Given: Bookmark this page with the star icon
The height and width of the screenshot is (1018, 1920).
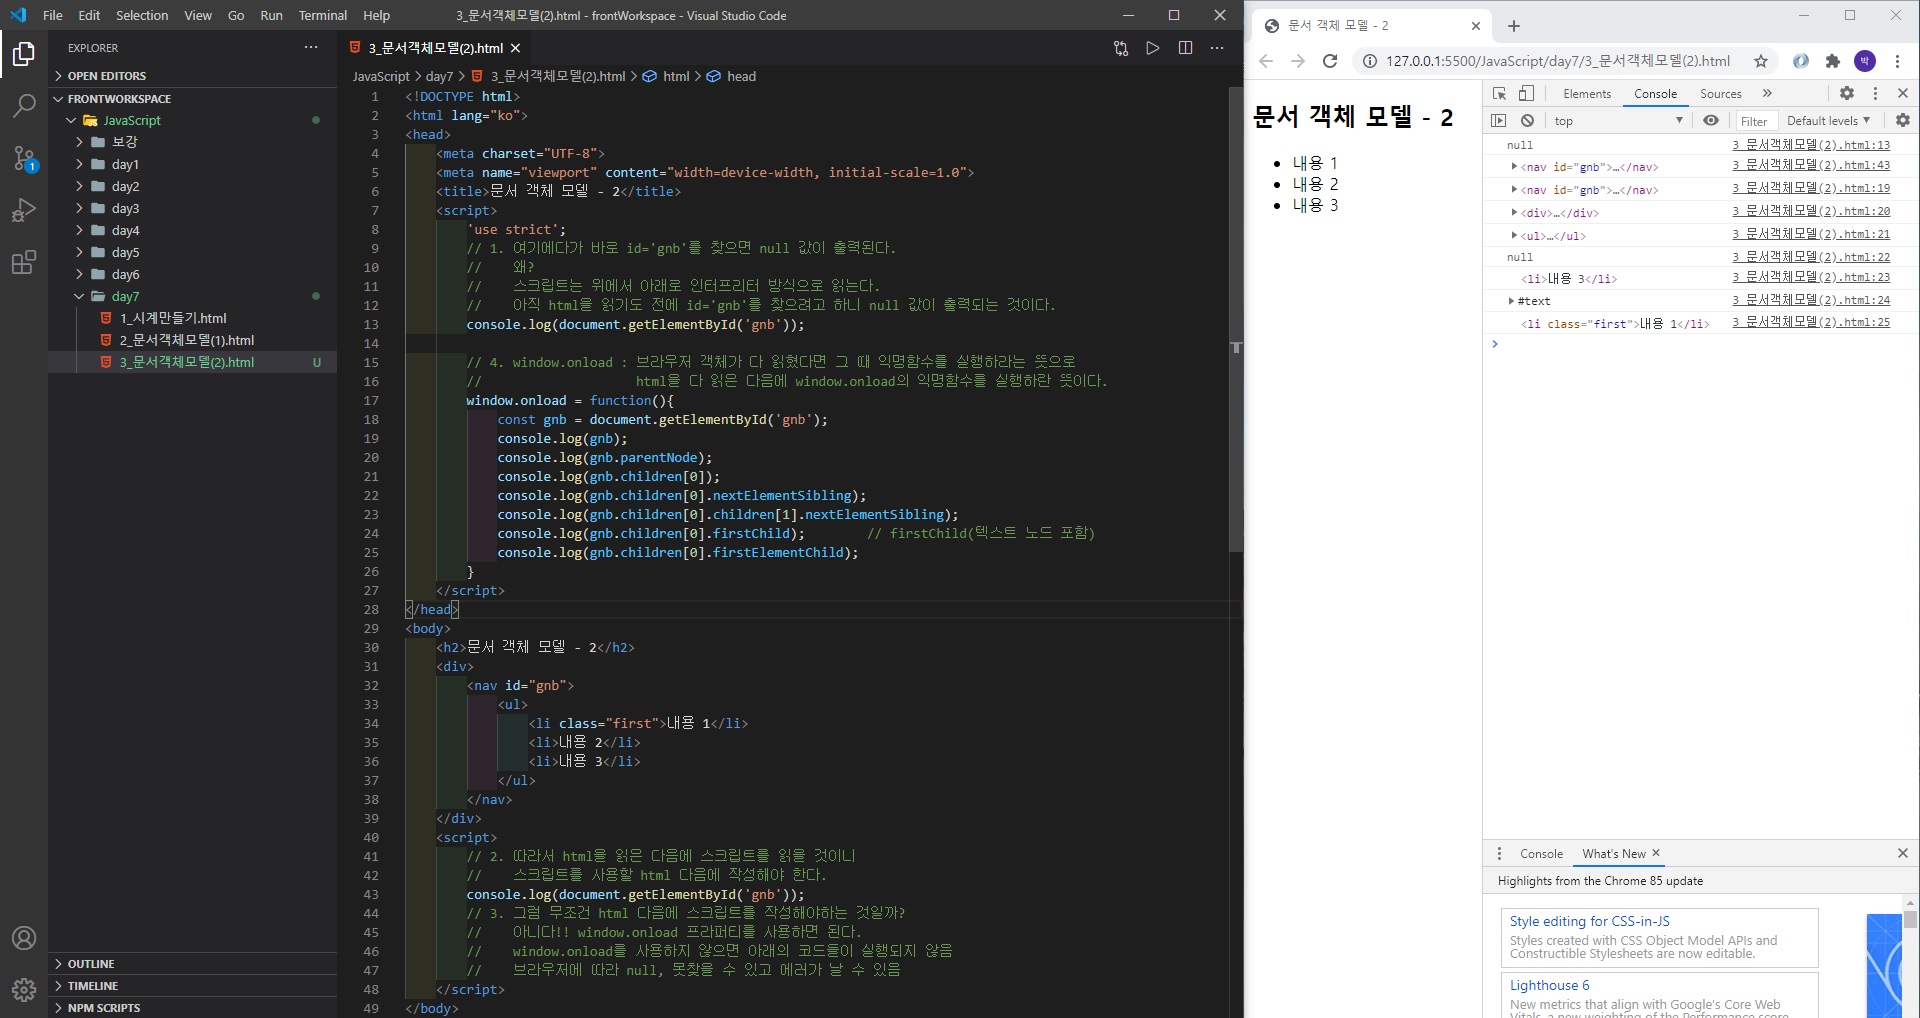Looking at the screenshot, I should click(1761, 61).
